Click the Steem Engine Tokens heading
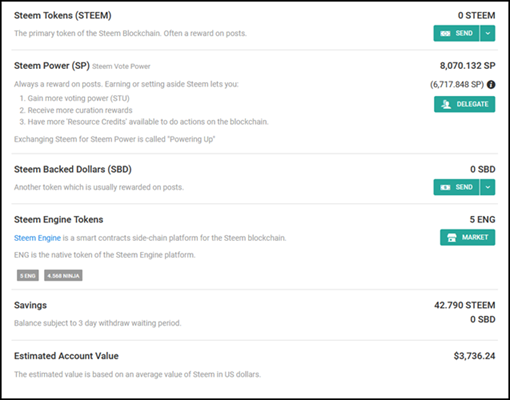 coord(59,220)
